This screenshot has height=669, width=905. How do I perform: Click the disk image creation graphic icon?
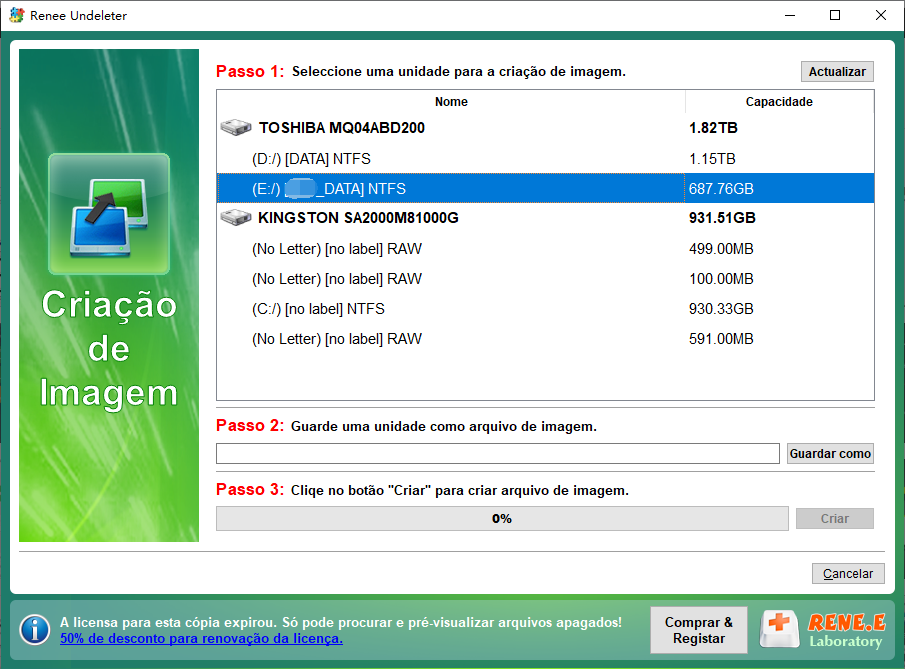(109, 214)
